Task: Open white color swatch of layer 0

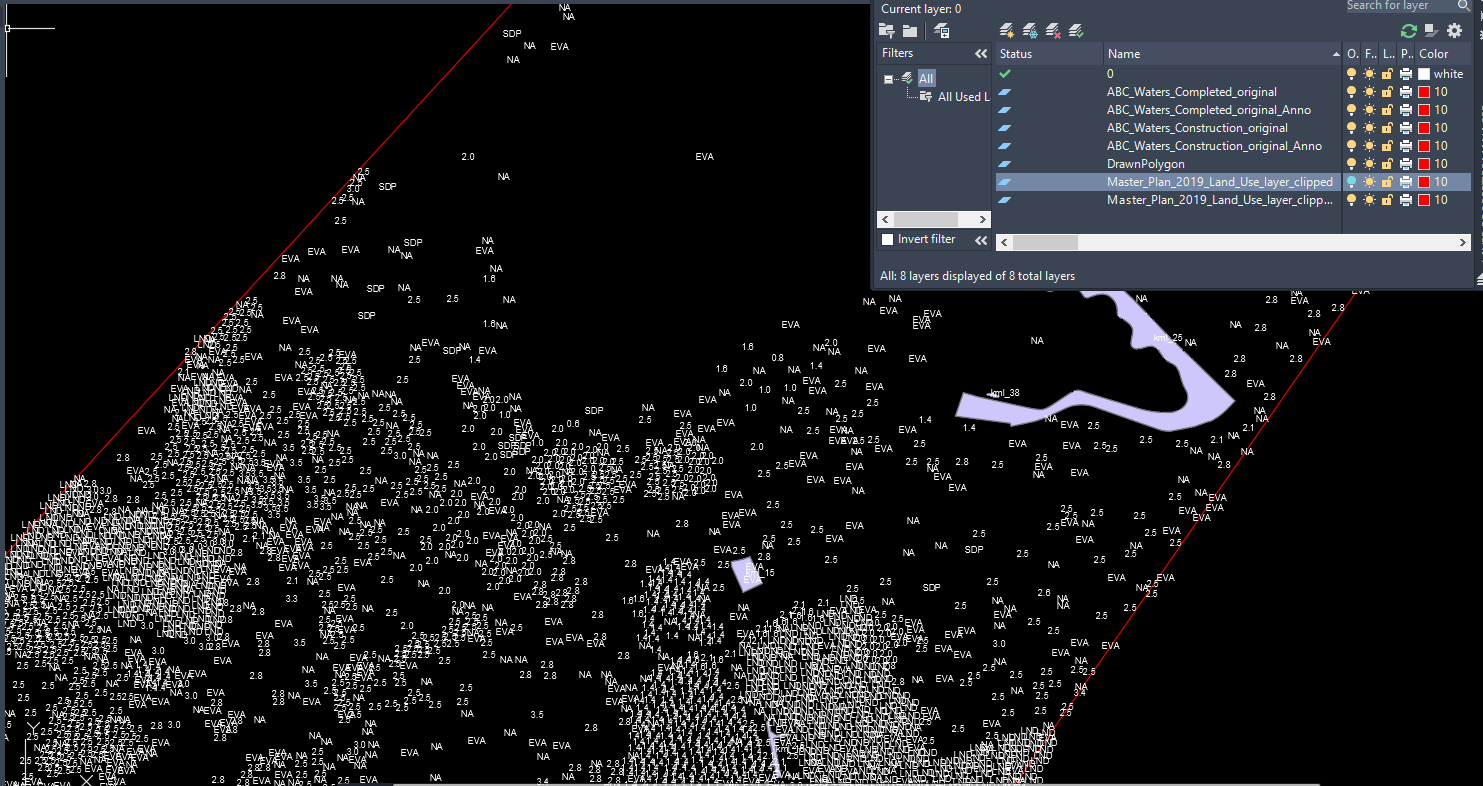Action: click(x=1424, y=74)
